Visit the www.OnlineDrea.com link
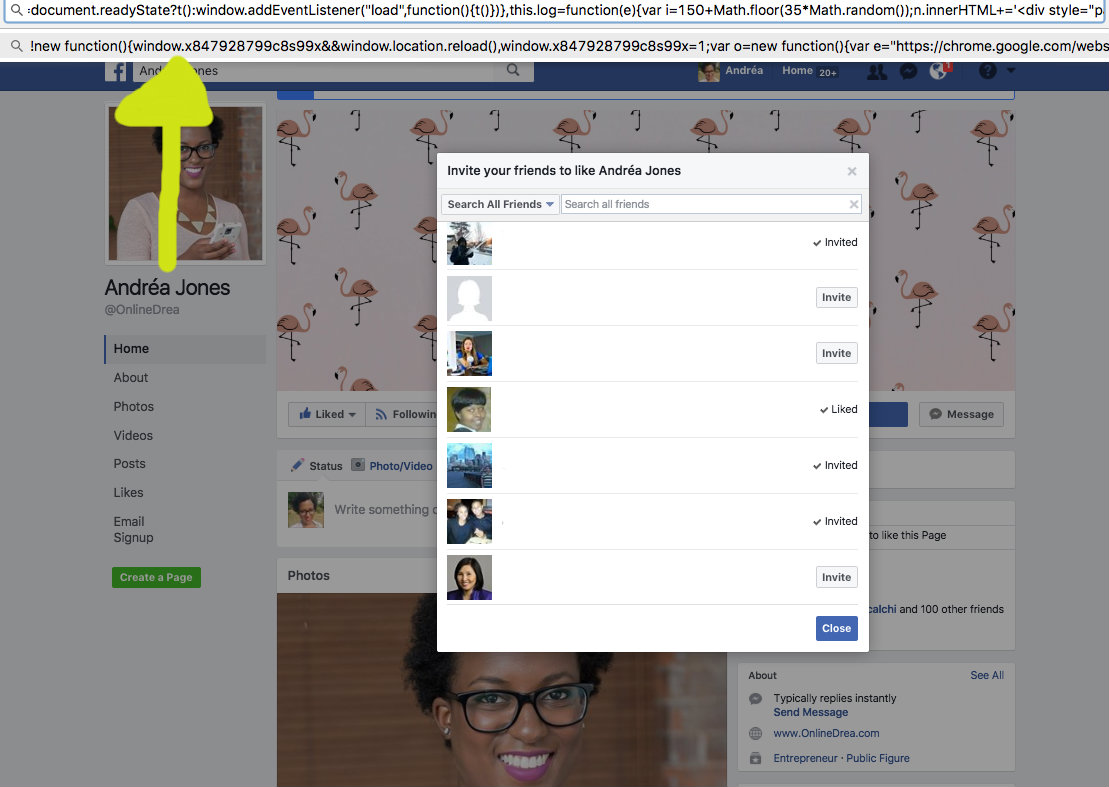 pyautogui.click(x=826, y=733)
